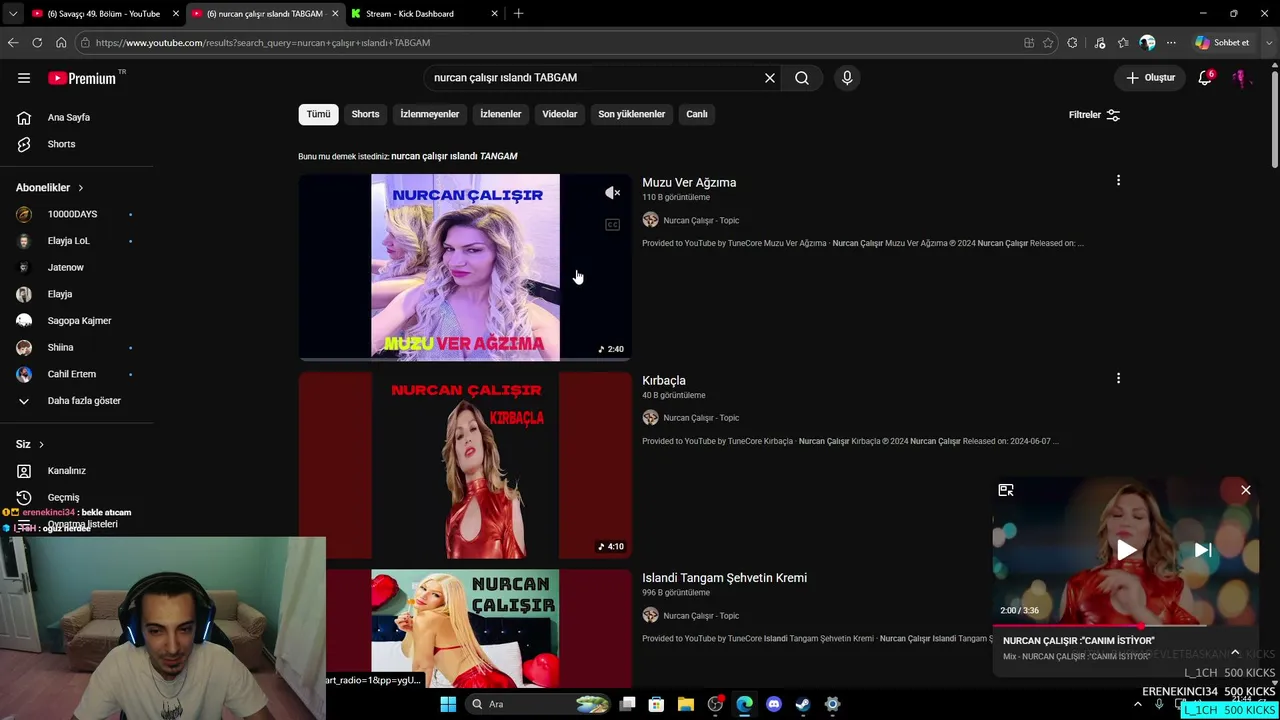Open the Muzu Ver Ağzıma video title
The height and width of the screenshot is (720, 1280).
(689, 182)
